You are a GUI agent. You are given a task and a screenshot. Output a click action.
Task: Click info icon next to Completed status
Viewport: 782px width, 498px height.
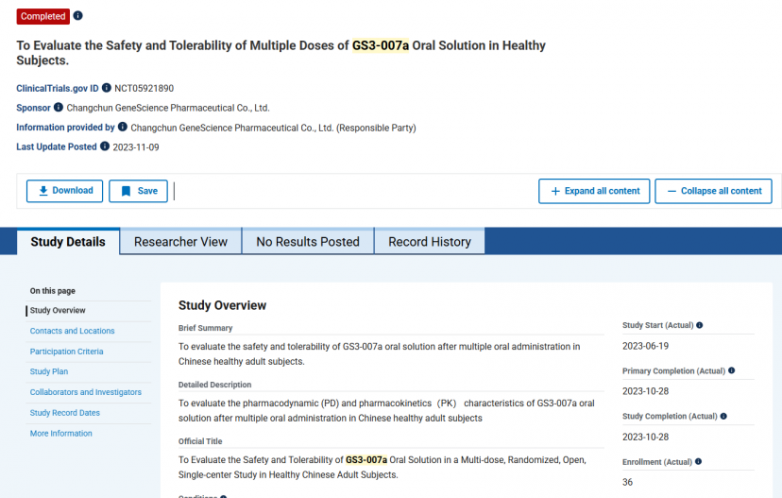[79, 16]
